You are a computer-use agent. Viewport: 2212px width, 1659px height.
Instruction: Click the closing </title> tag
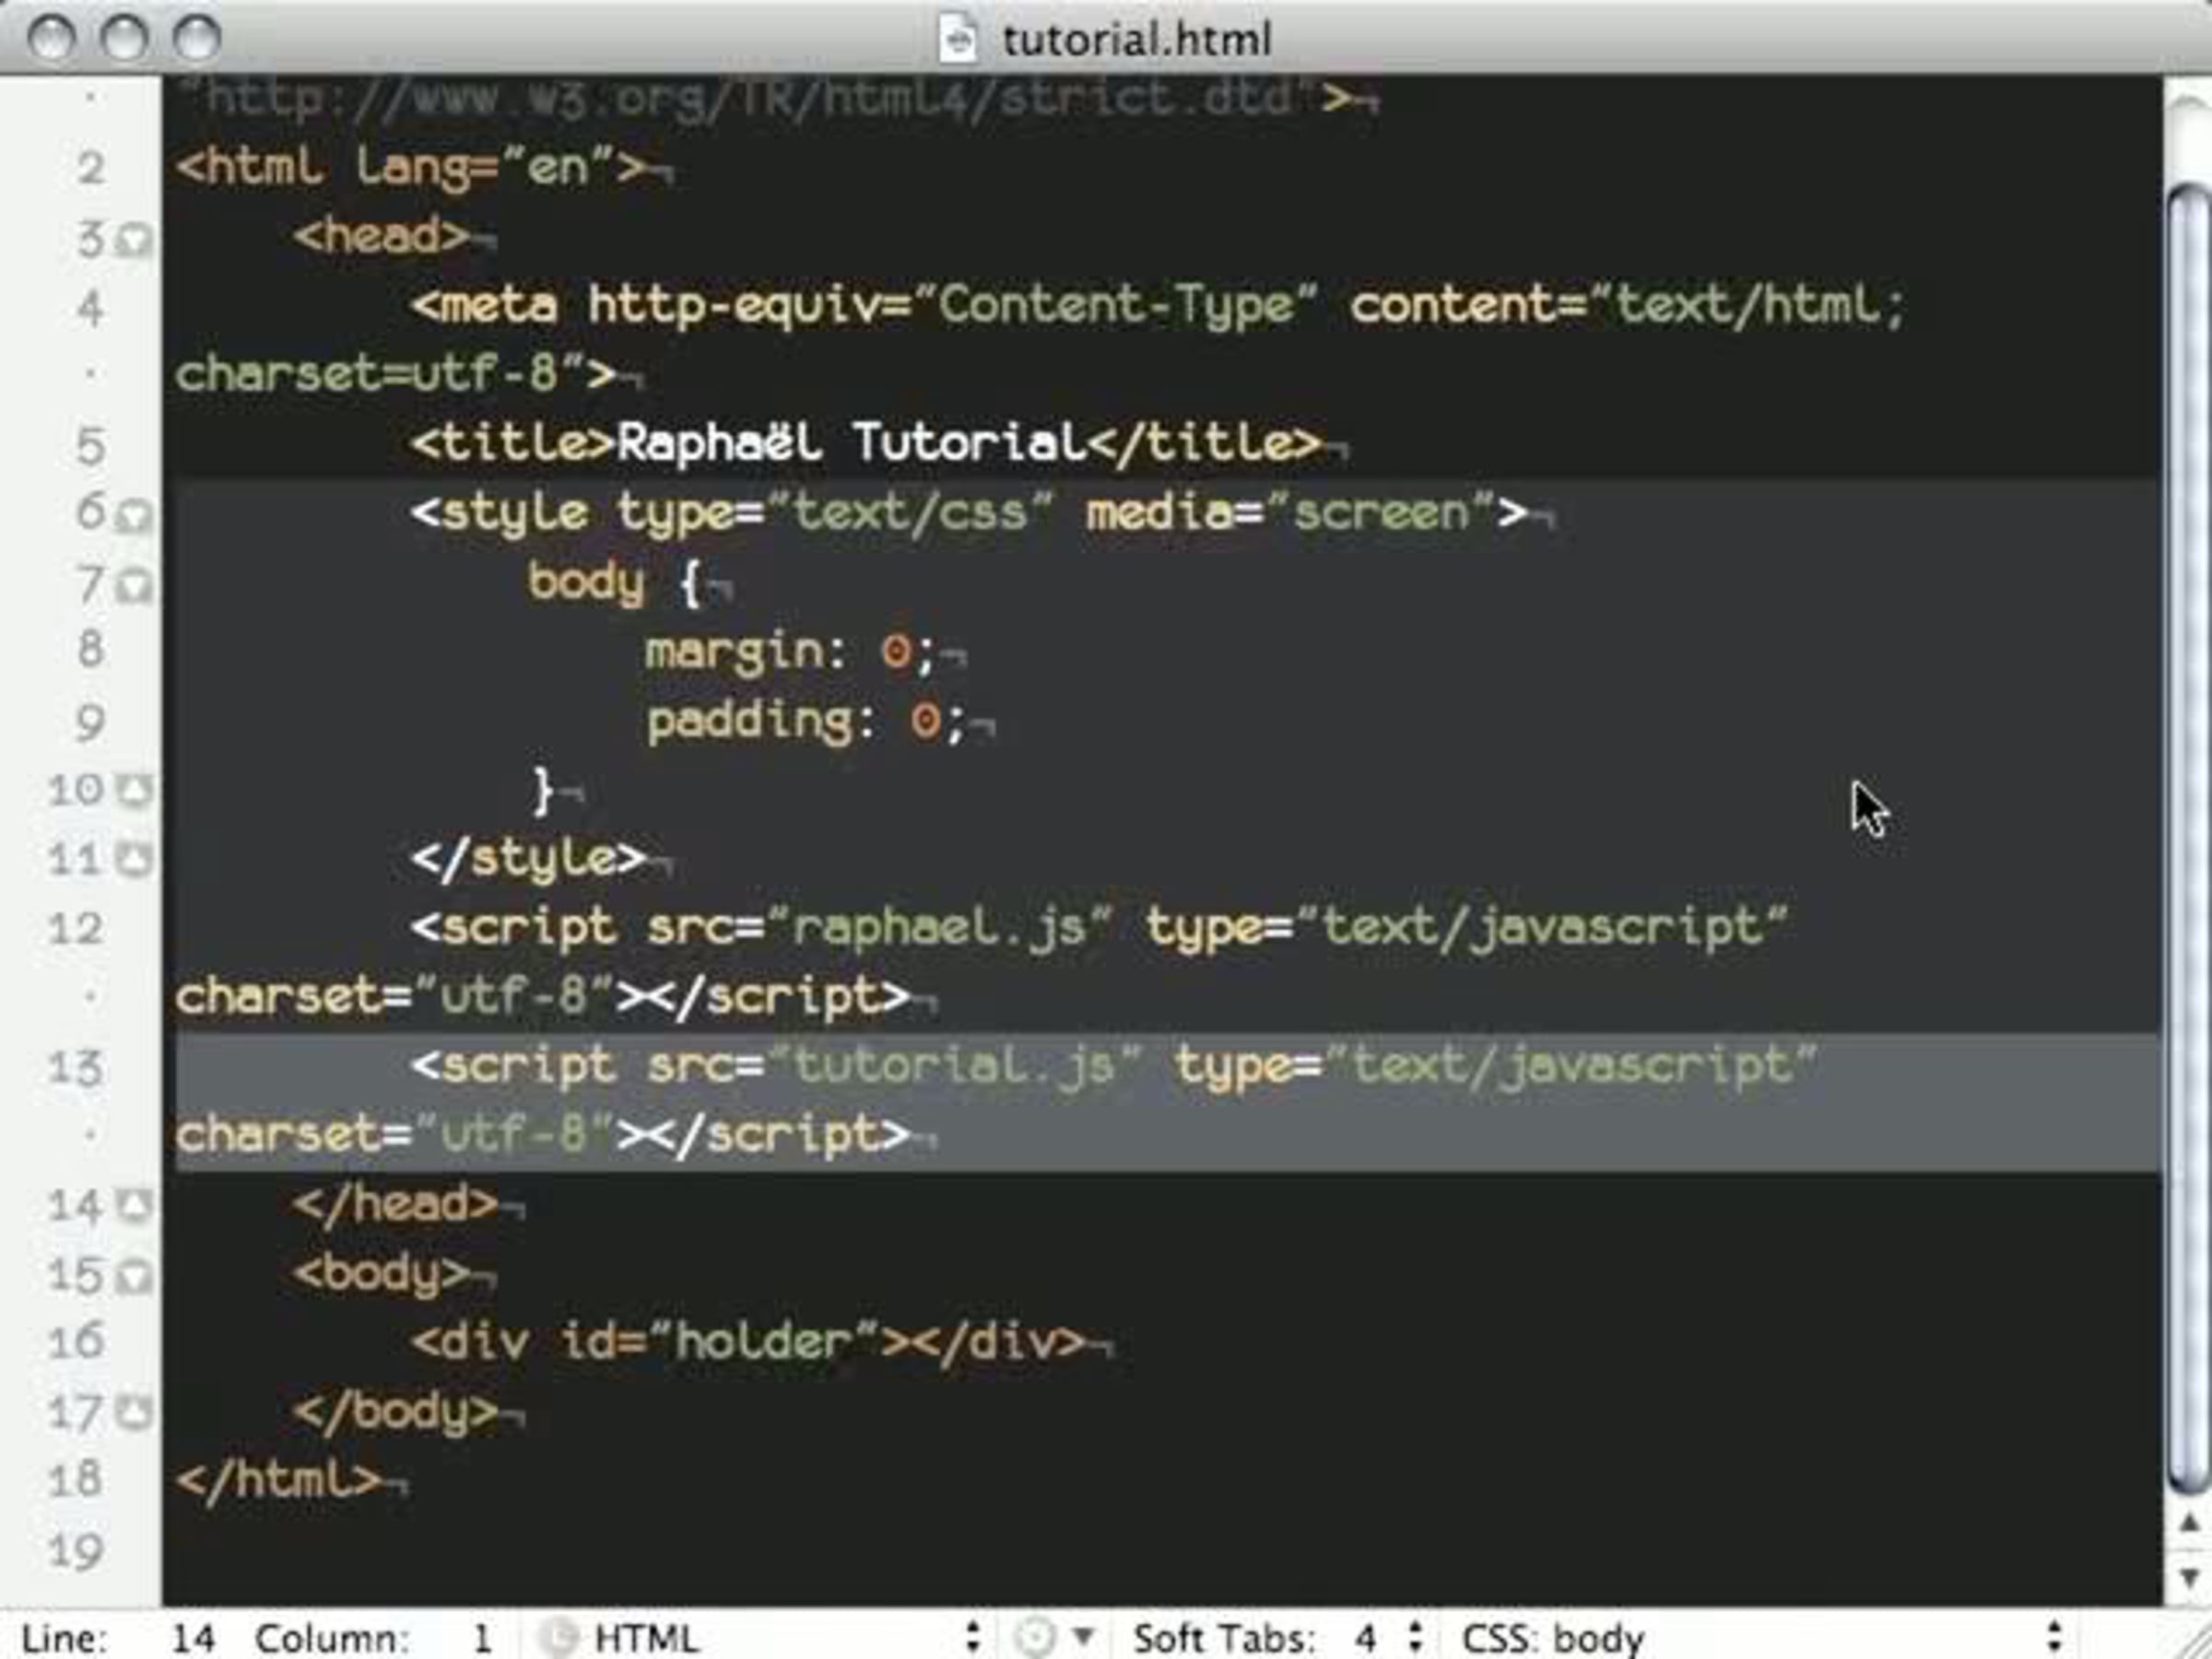(x=1204, y=443)
